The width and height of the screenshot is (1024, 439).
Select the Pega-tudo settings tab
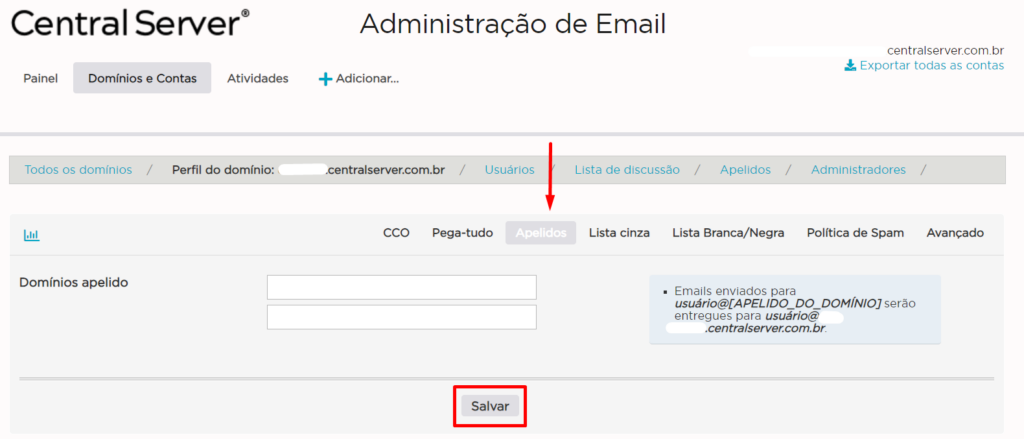point(462,233)
